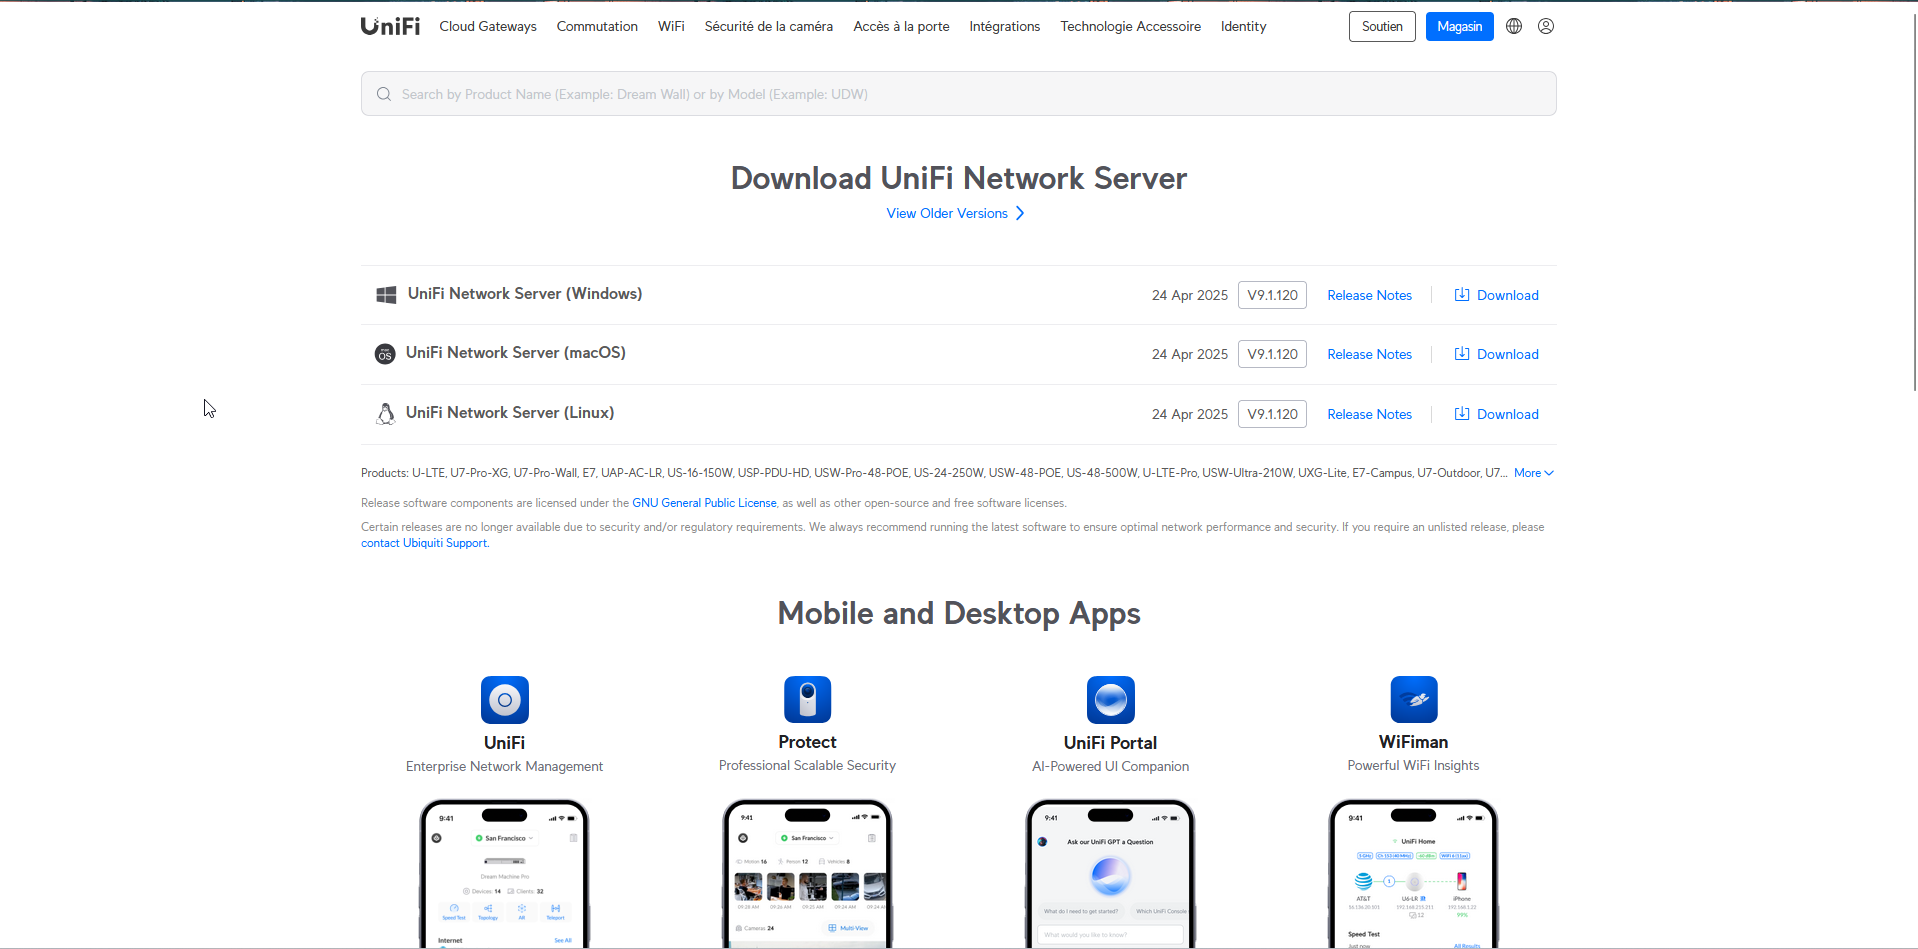Click the Windows download arrow icon

[1462, 295]
